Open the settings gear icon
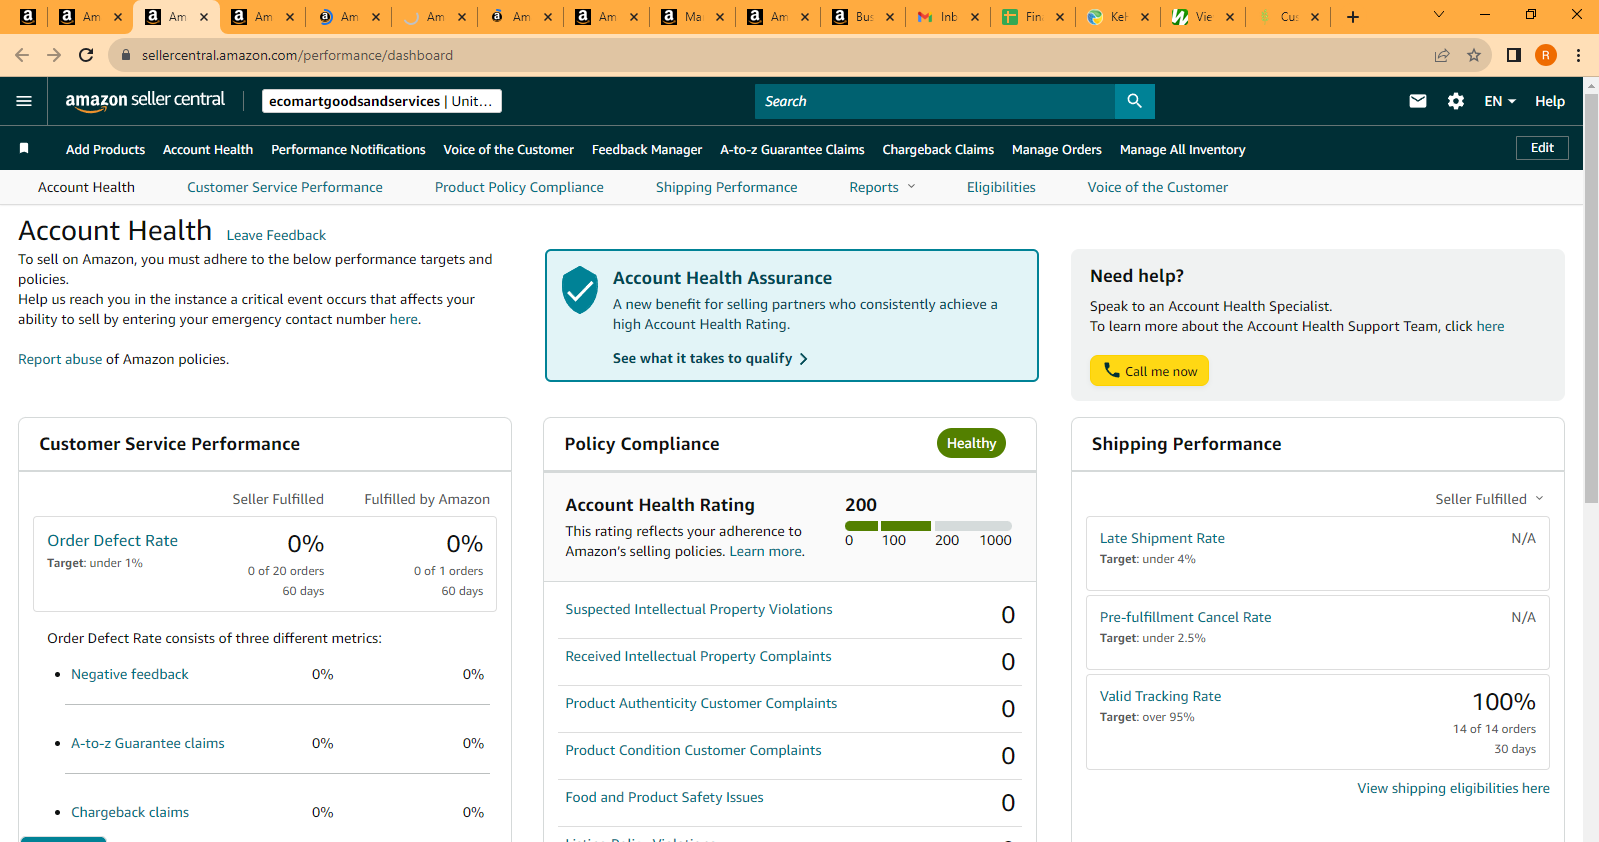The height and width of the screenshot is (842, 1599). tap(1456, 101)
